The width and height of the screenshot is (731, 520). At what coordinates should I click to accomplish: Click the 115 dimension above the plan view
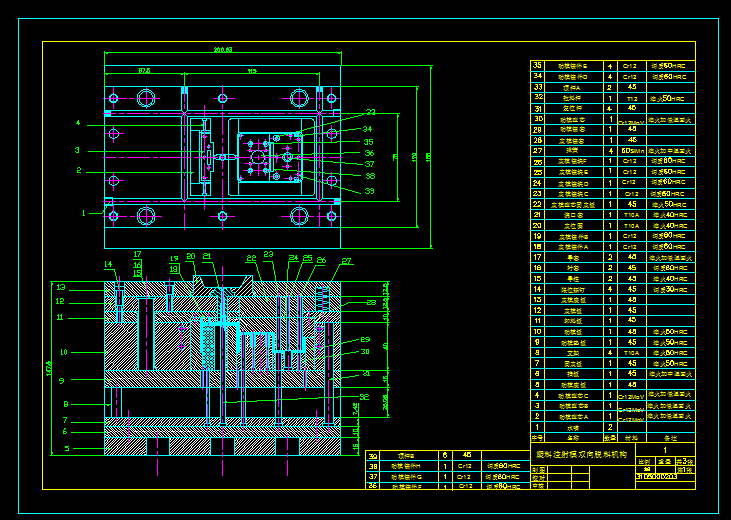coord(252,71)
